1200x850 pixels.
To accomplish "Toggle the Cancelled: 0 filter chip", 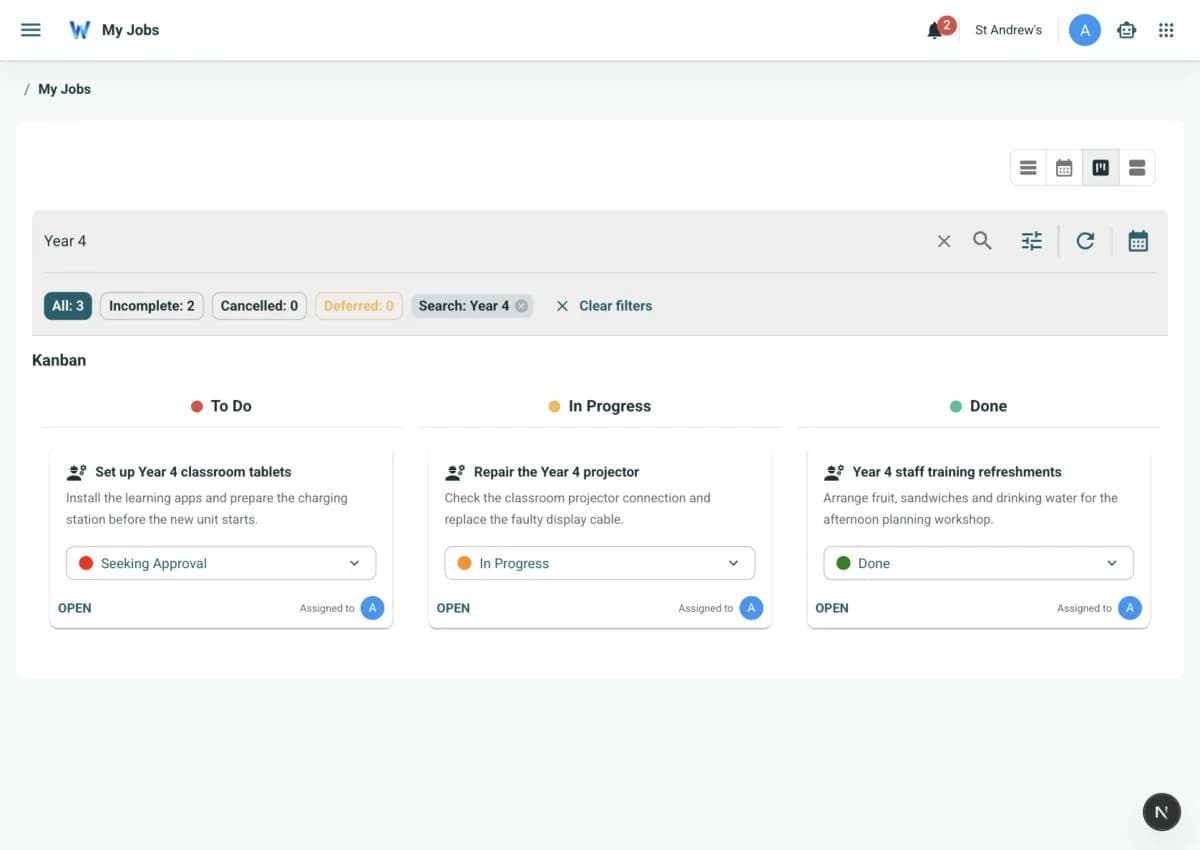I will [x=259, y=306].
